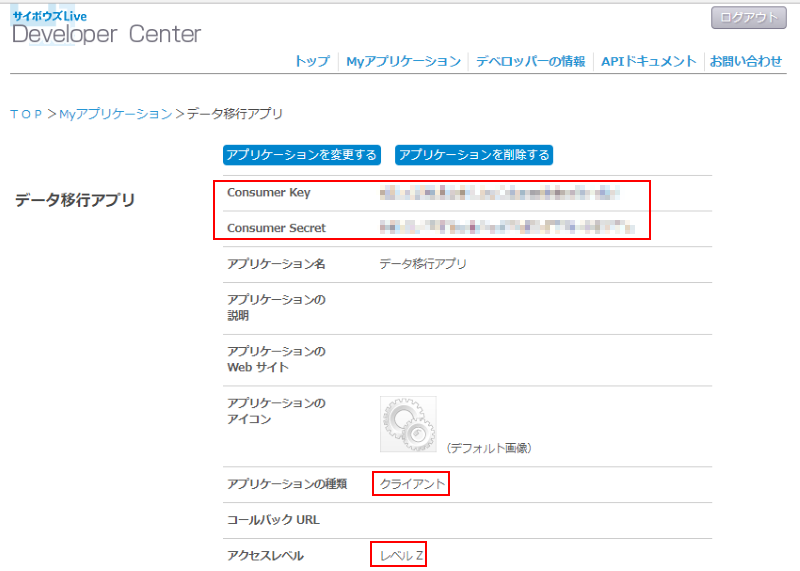Click the Consumer Secret label
The height and width of the screenshot is (571, 800).
[276, 228]
